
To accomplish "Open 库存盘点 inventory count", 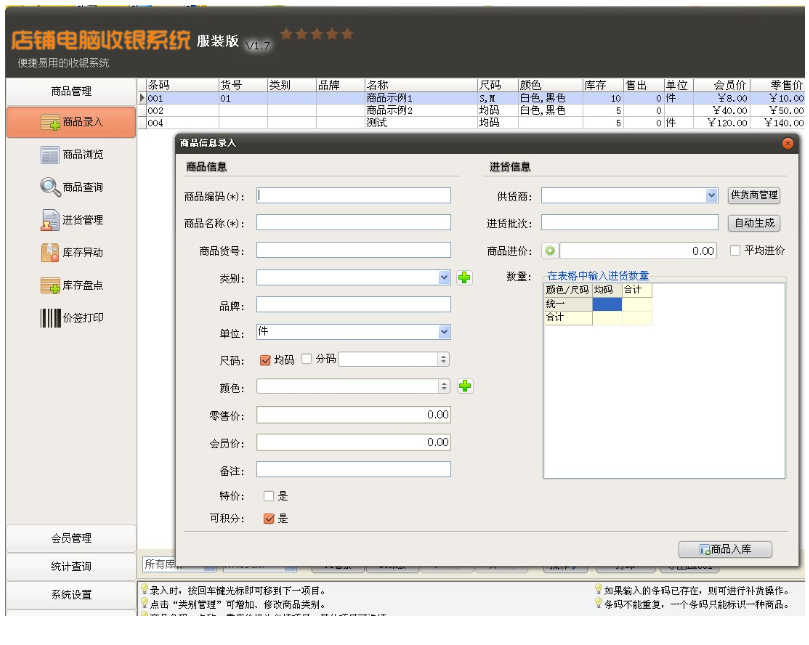I will click(x=71, y=286).
